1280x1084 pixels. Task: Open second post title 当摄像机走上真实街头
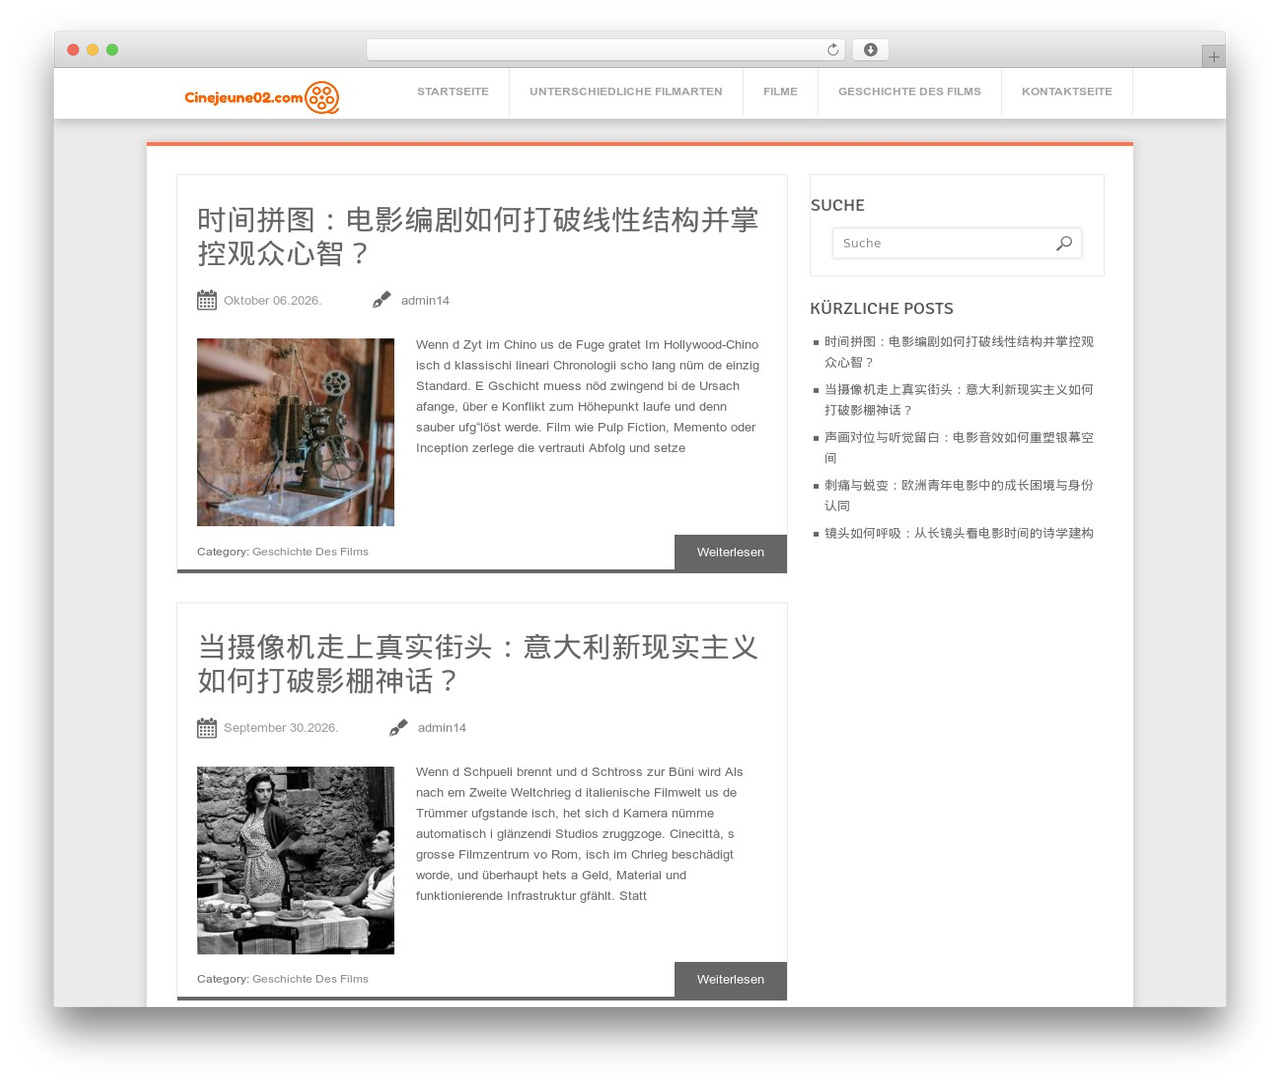pos(478,664)
